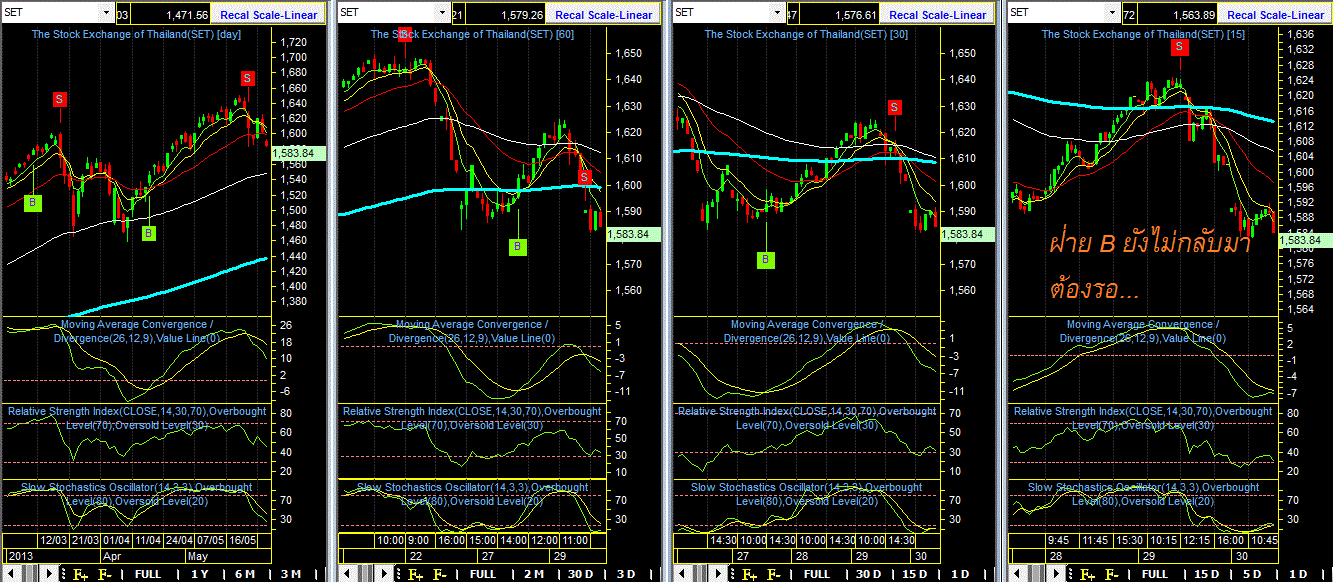Viewport: 1333px width, 582px height.
Task: Open the SET symbol dropdown on the 30-minute chart
Action: pos(775,13)
